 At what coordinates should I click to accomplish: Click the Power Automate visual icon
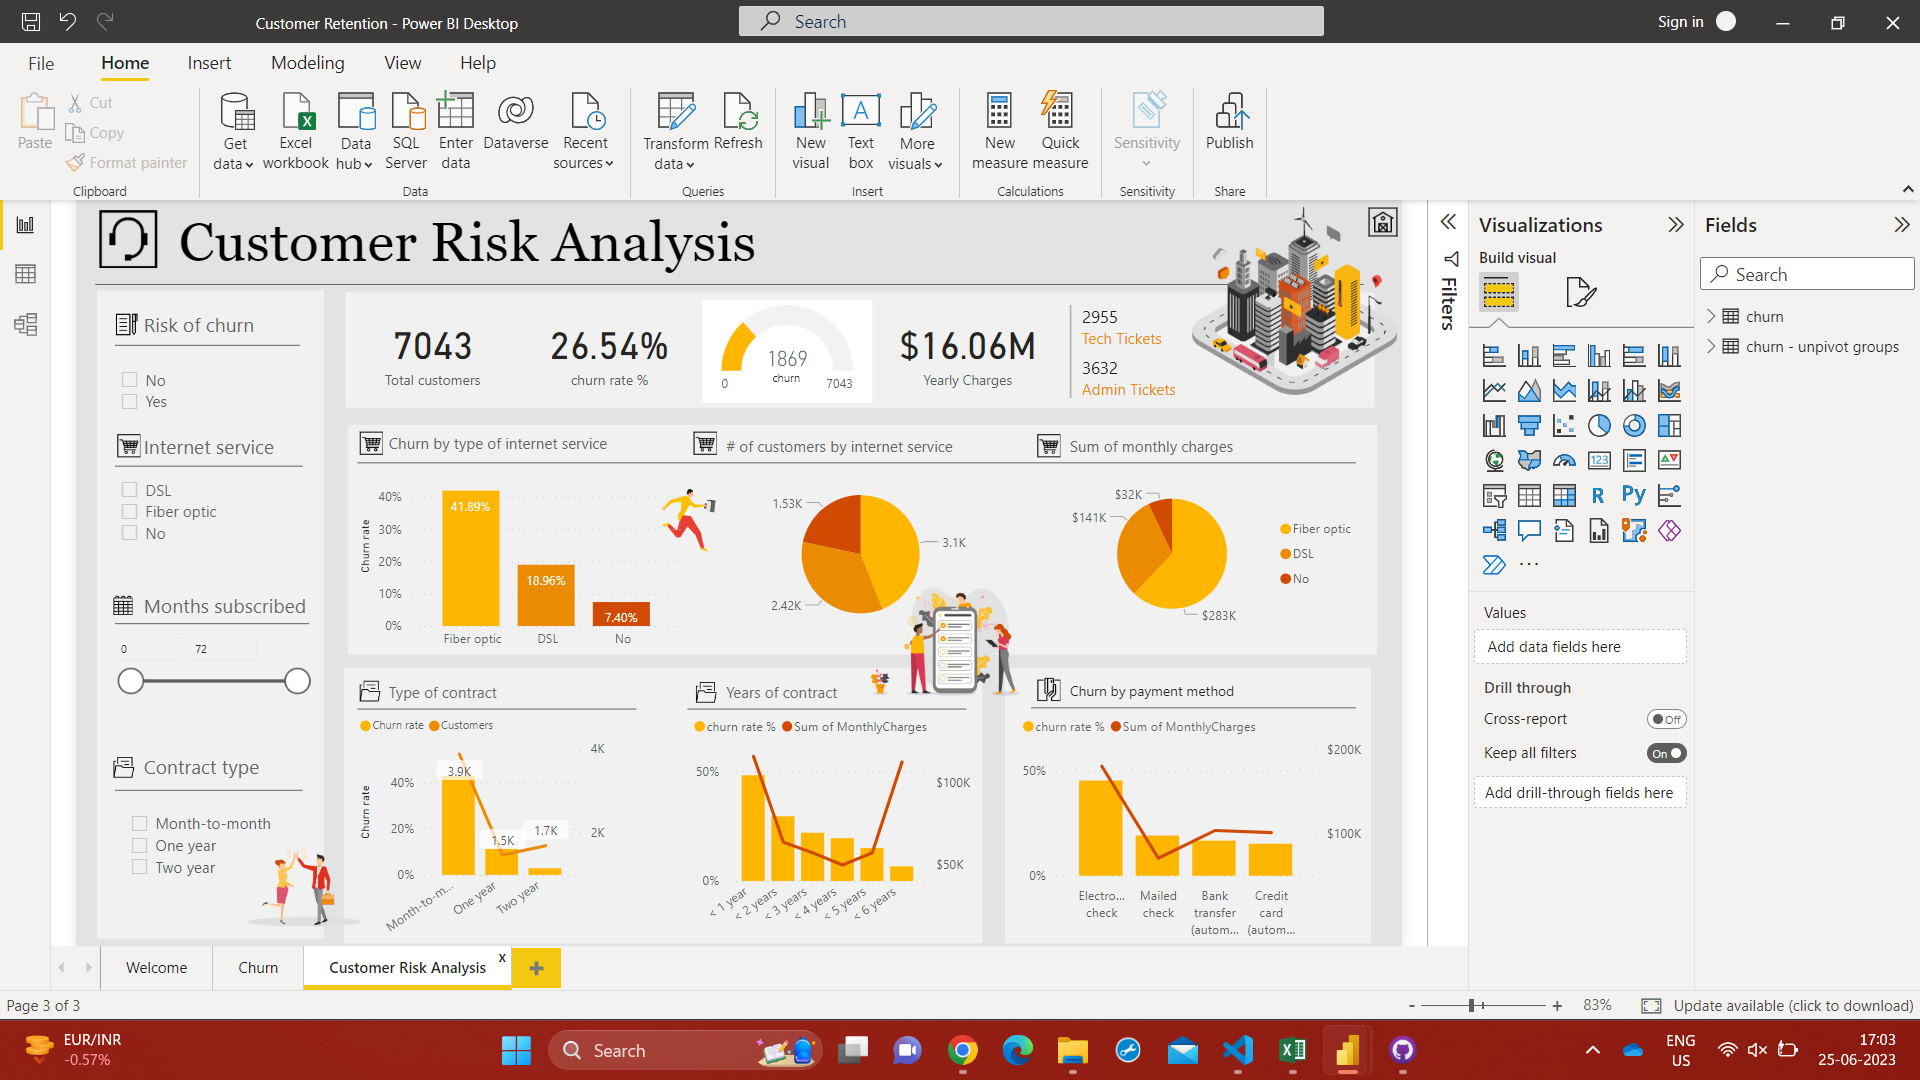(x=1494, y=563)
